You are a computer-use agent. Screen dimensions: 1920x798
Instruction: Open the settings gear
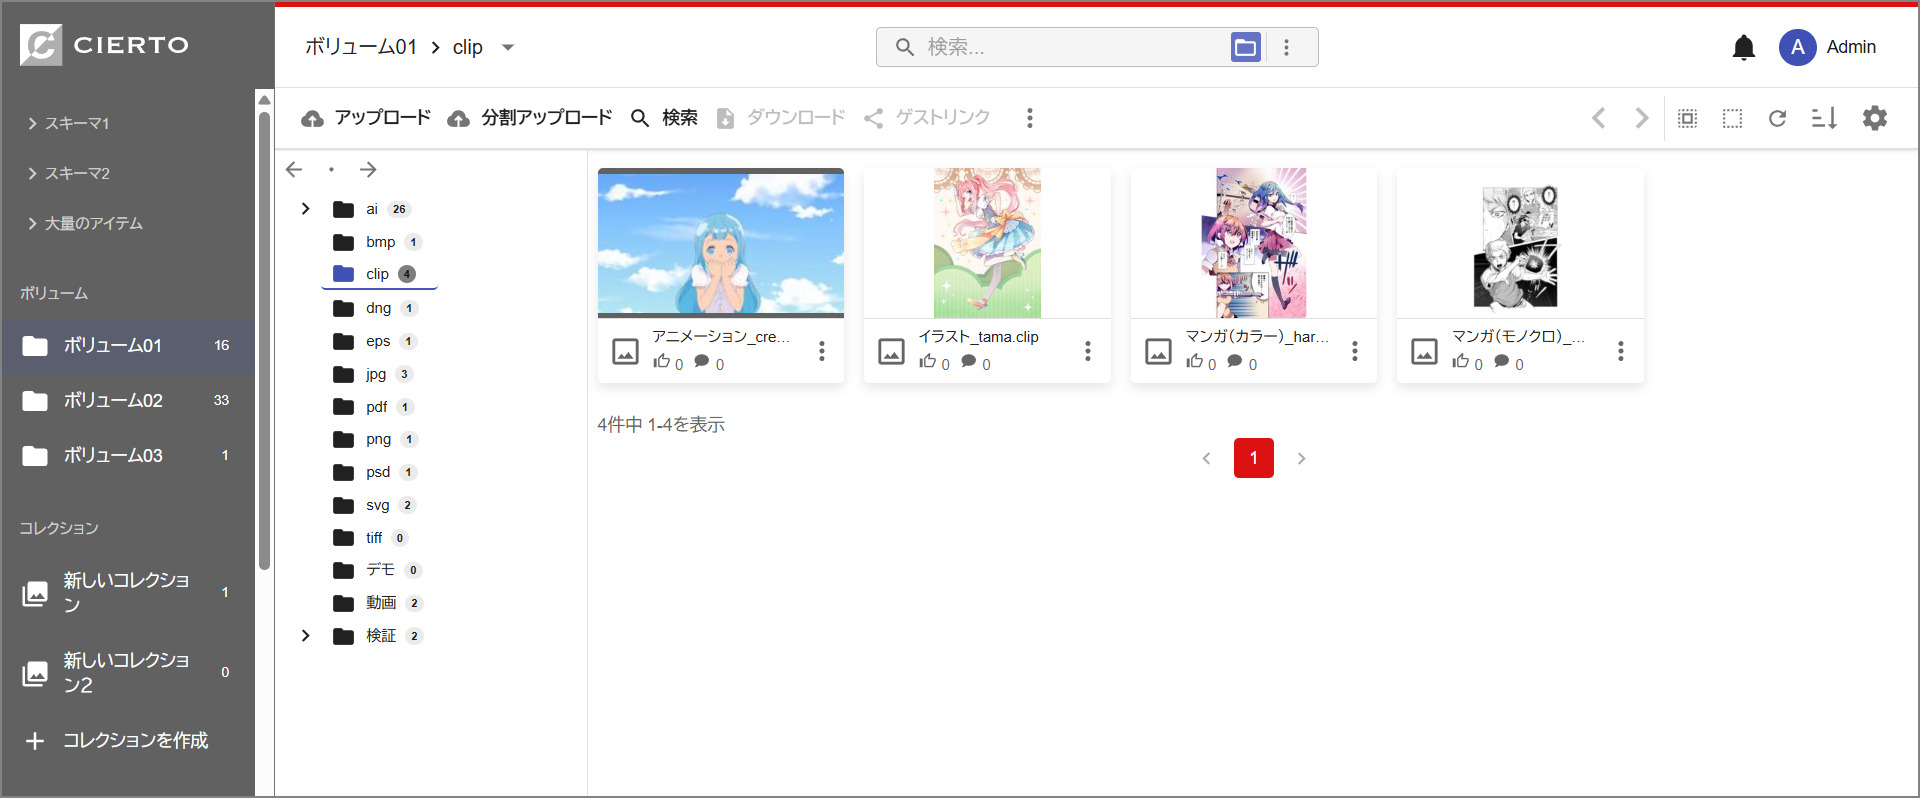pyautogui.click(x=1875, y=118)
